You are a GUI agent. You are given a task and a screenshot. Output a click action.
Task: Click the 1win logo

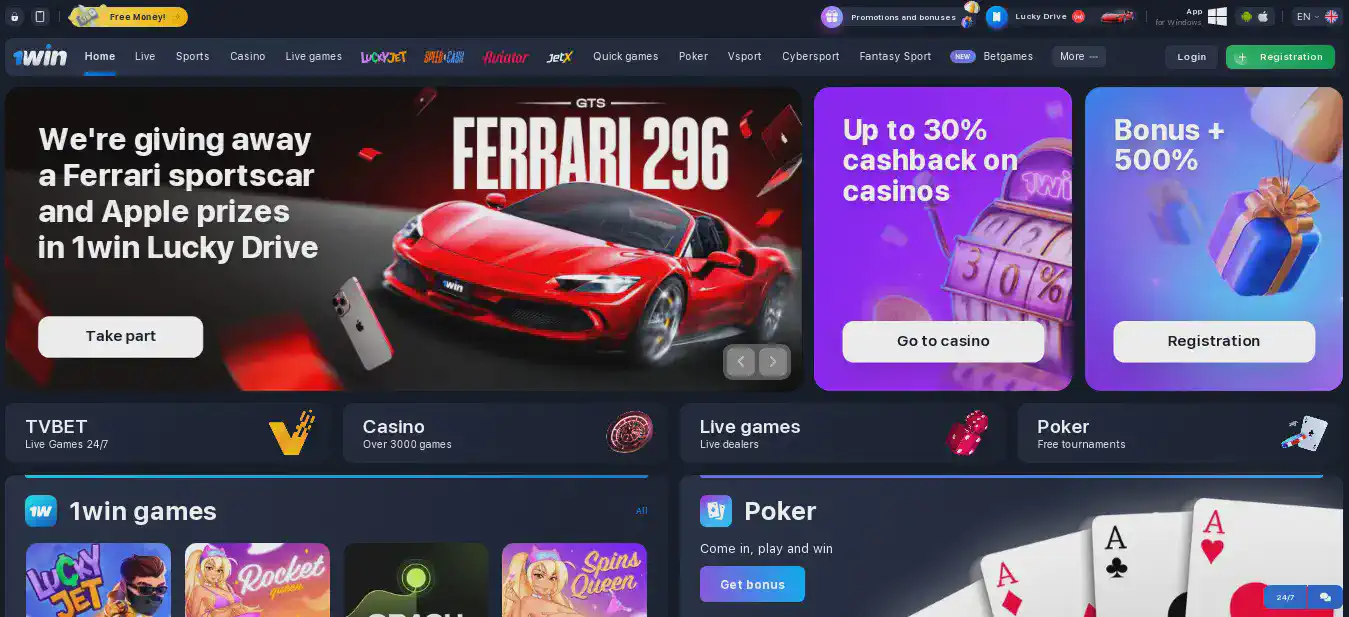pyautogui.click(x=40, y=57)
